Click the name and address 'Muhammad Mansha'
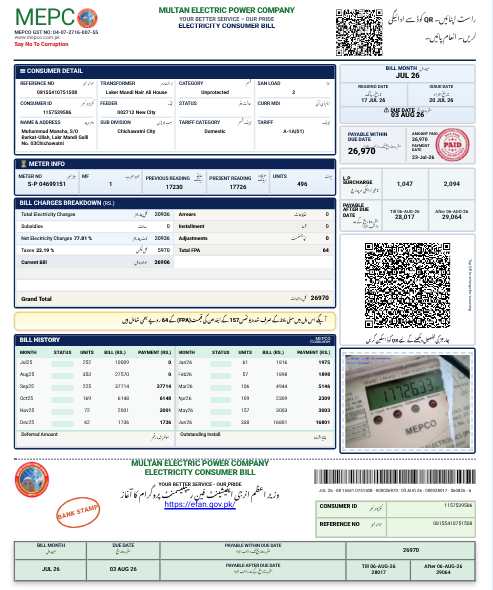Viewport: 493px width, 590px height. click(55, 137)
